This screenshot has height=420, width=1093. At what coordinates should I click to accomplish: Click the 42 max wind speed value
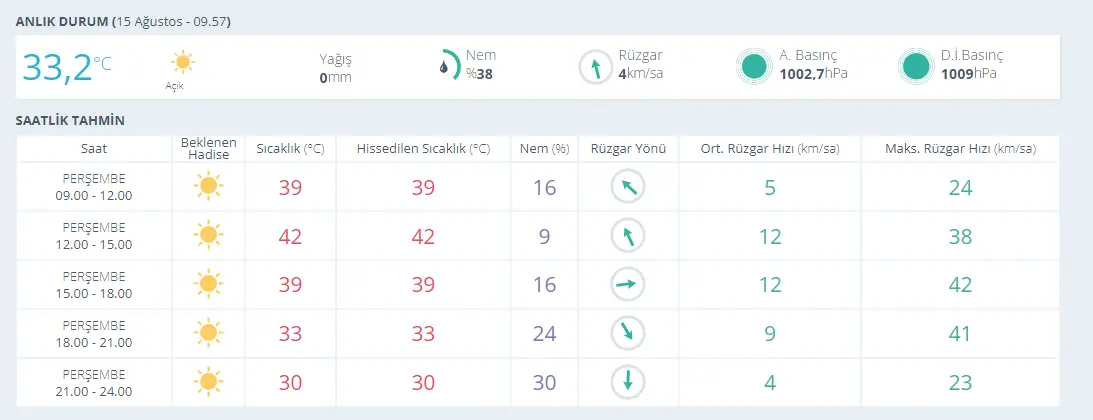[960, 285]
